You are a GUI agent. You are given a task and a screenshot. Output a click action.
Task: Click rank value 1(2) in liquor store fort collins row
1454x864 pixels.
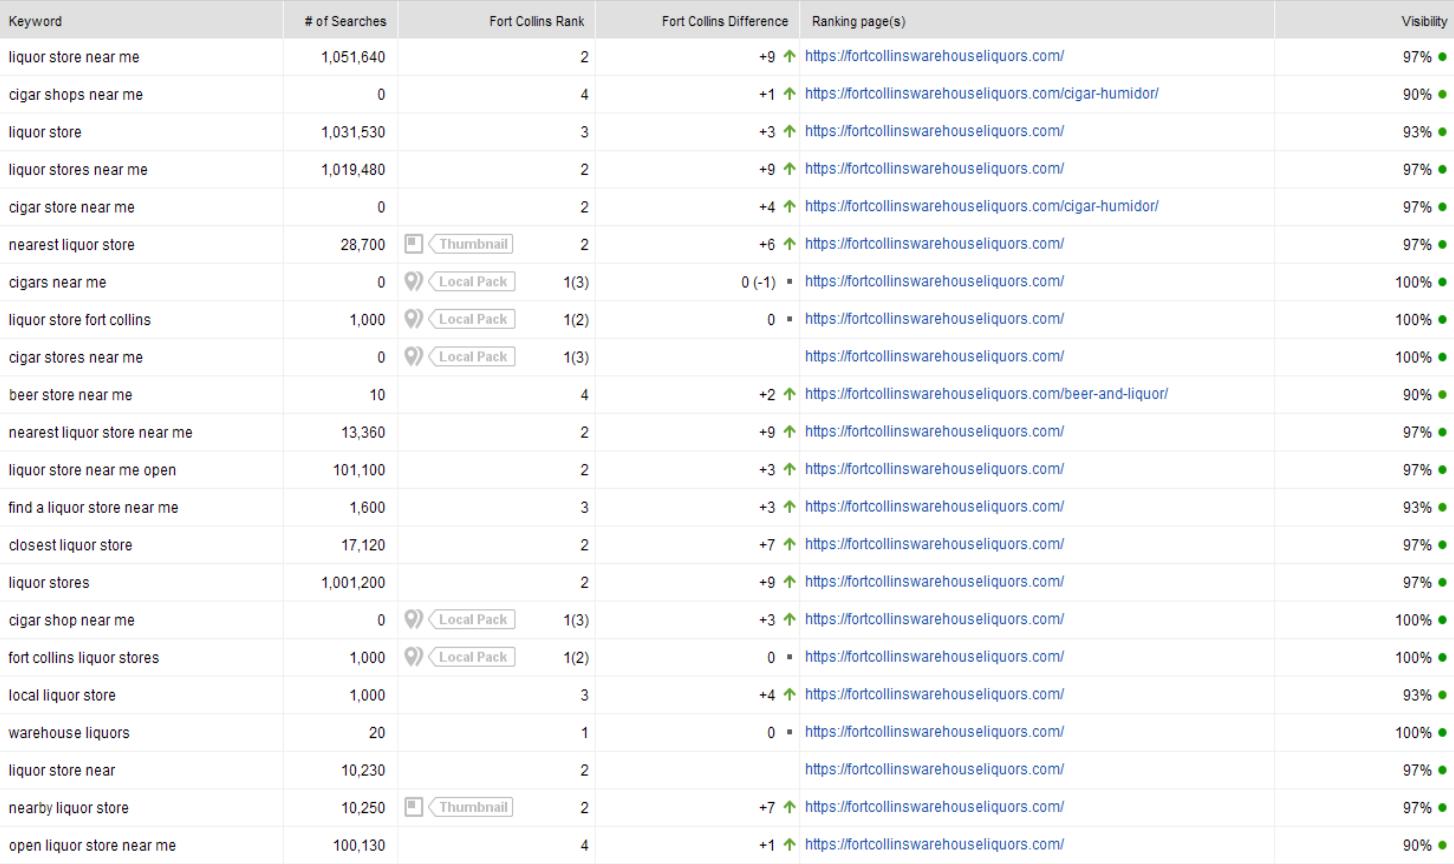pos(576,320)
